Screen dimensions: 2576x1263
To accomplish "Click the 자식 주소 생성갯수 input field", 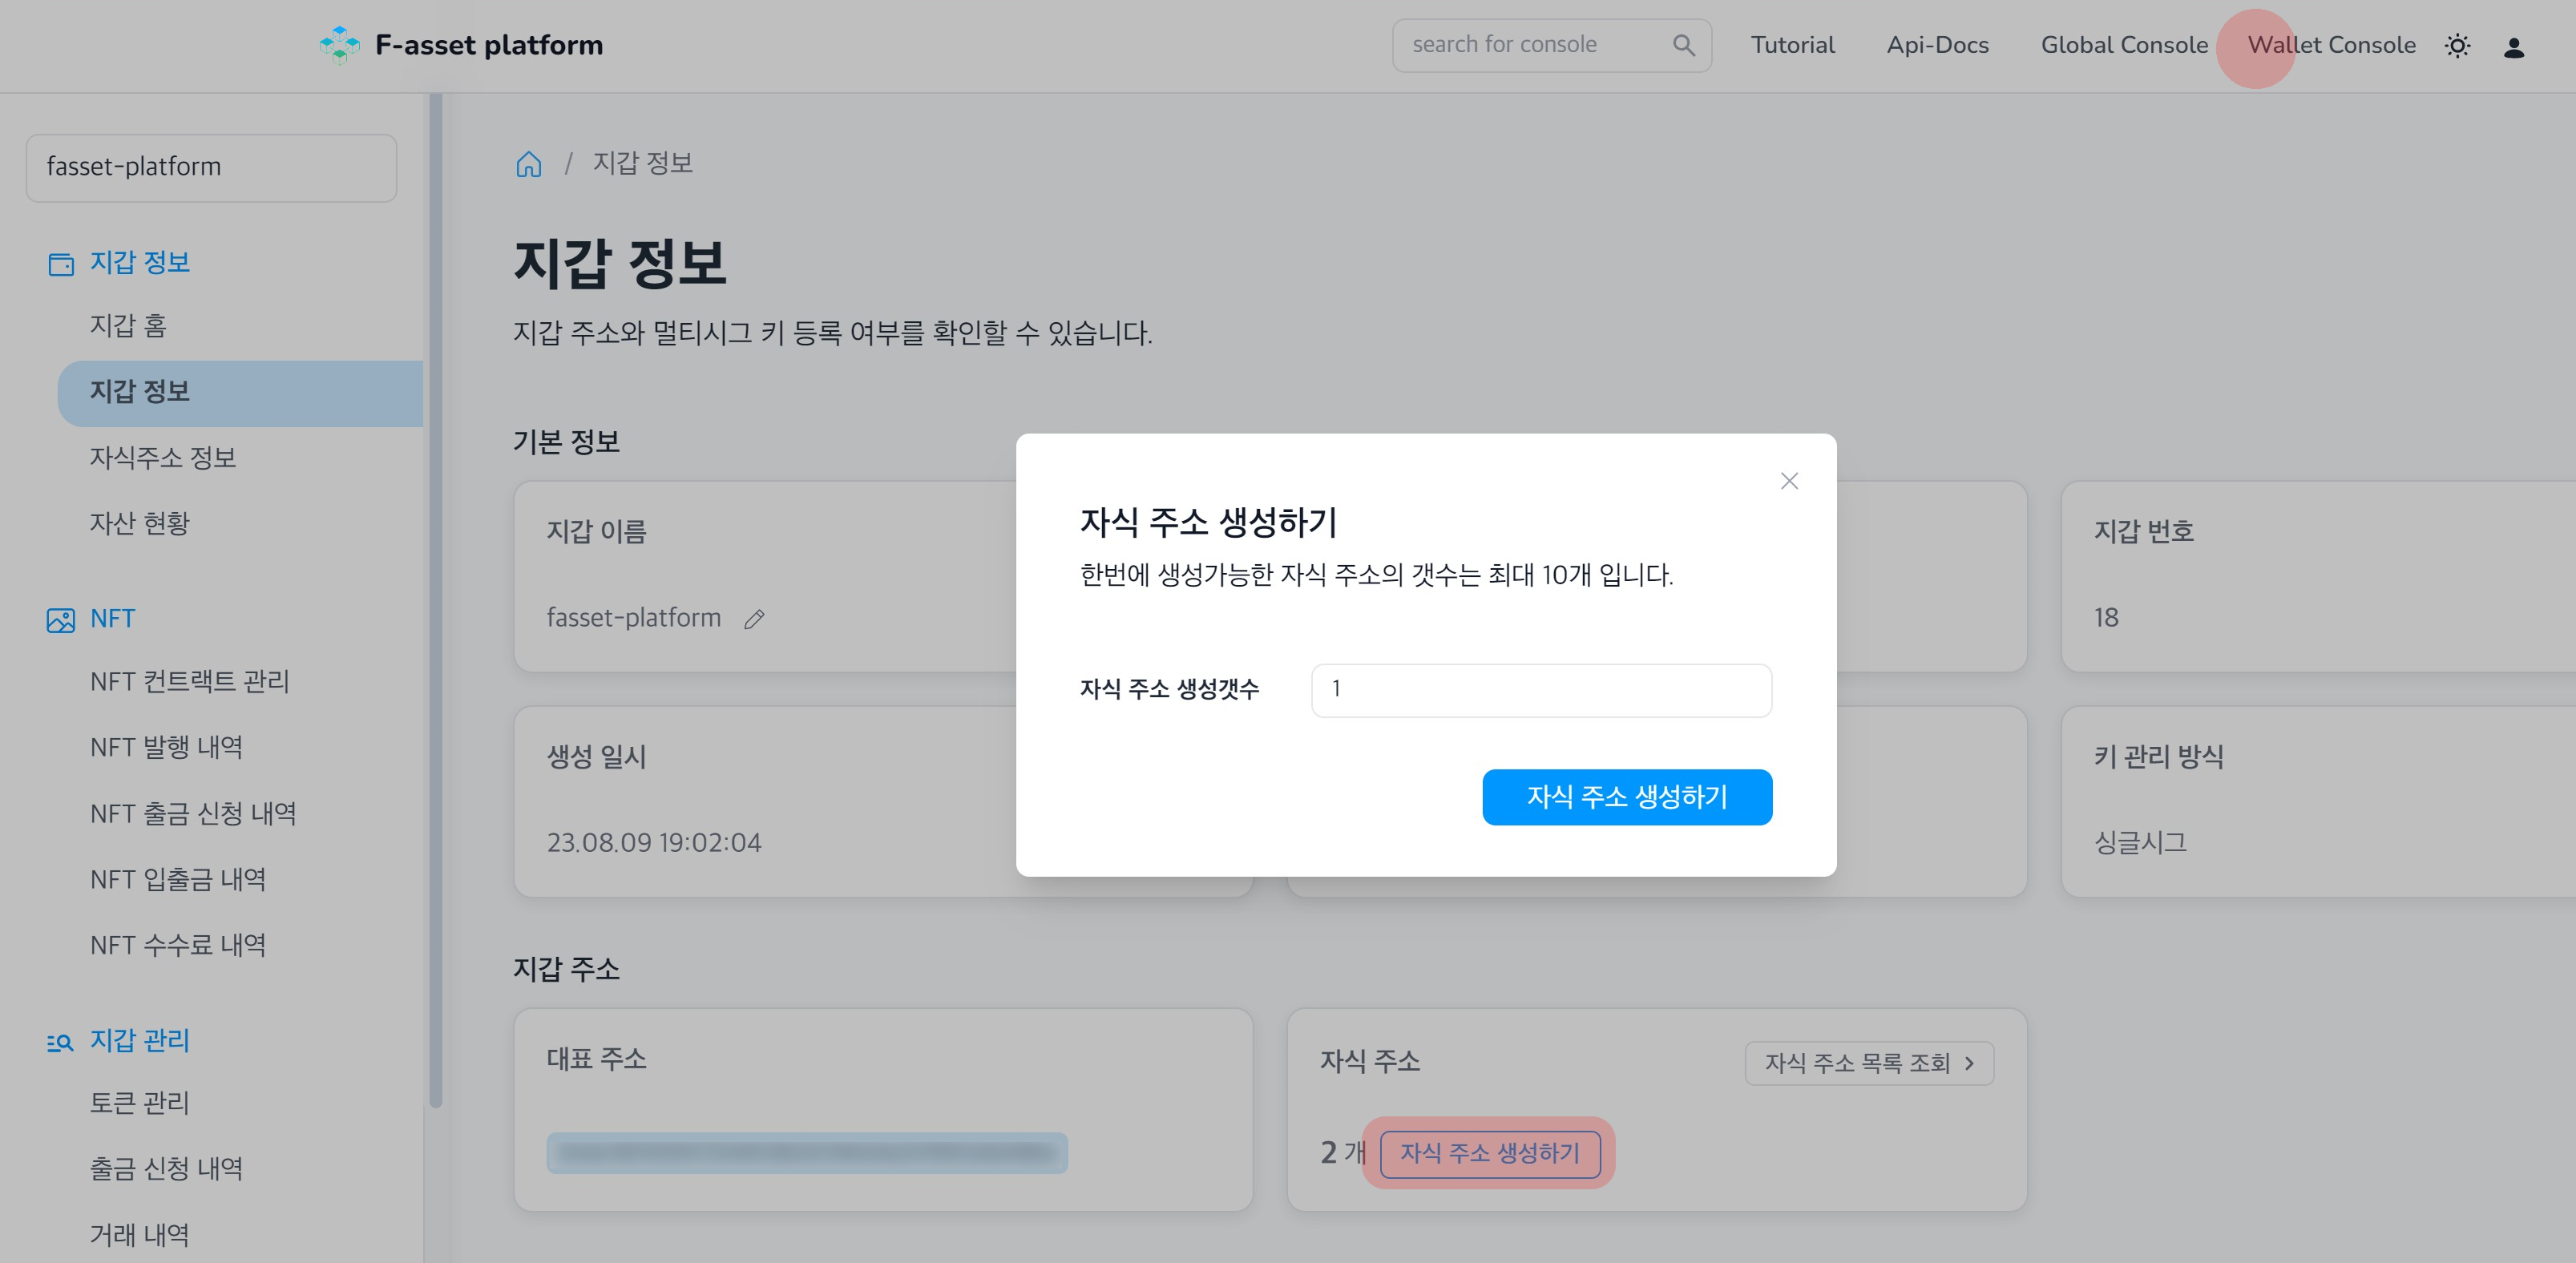I will point(1541,687).
